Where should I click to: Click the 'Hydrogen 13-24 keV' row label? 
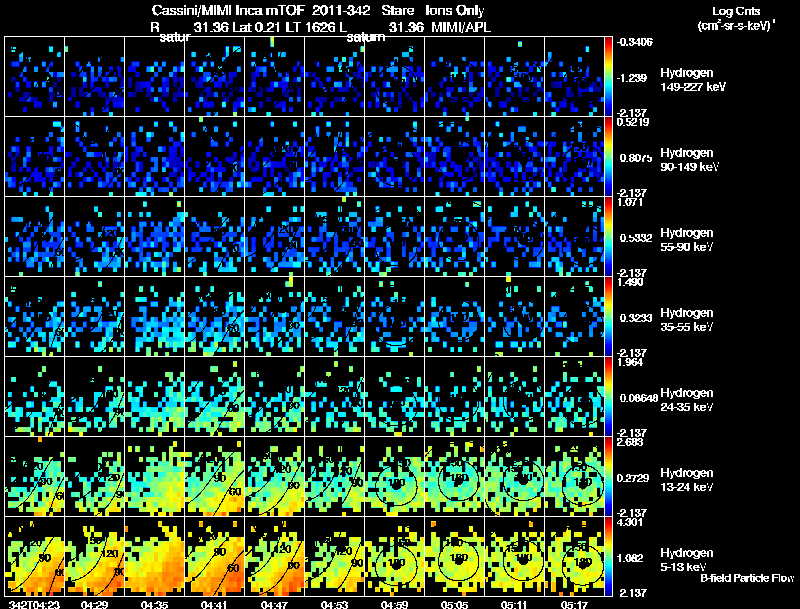(687, 480)
